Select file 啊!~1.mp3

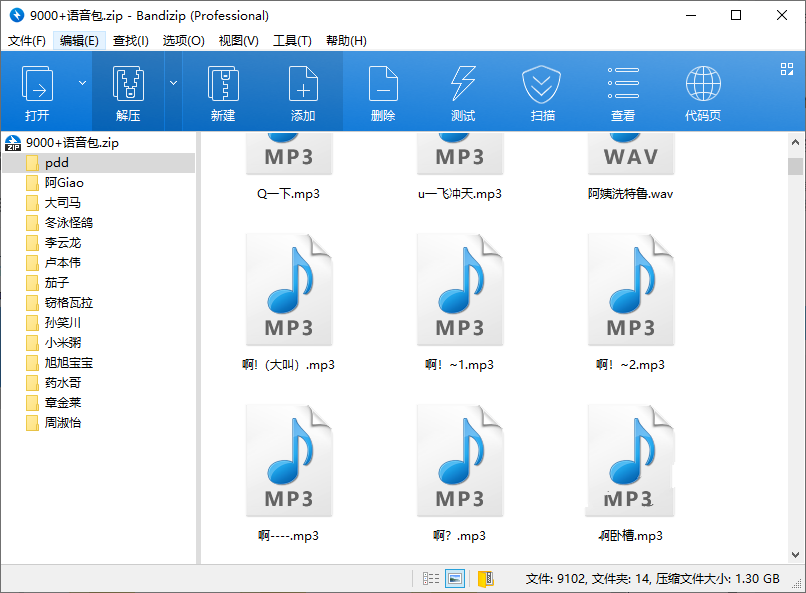(x=460, y=303)
